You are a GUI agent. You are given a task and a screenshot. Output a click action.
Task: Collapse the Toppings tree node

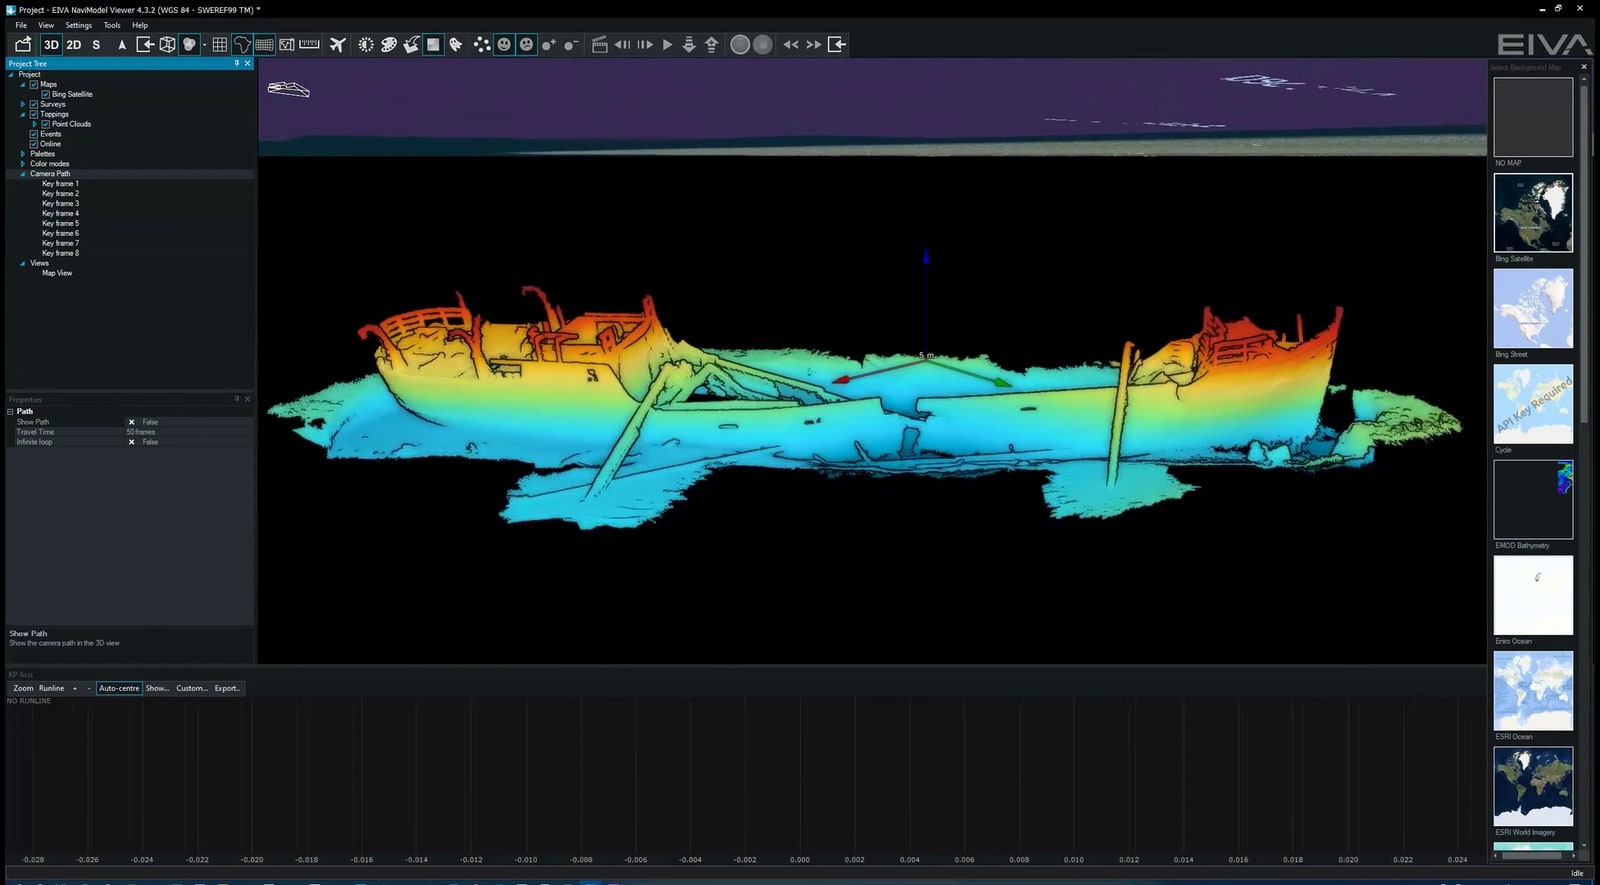point(23,114)
